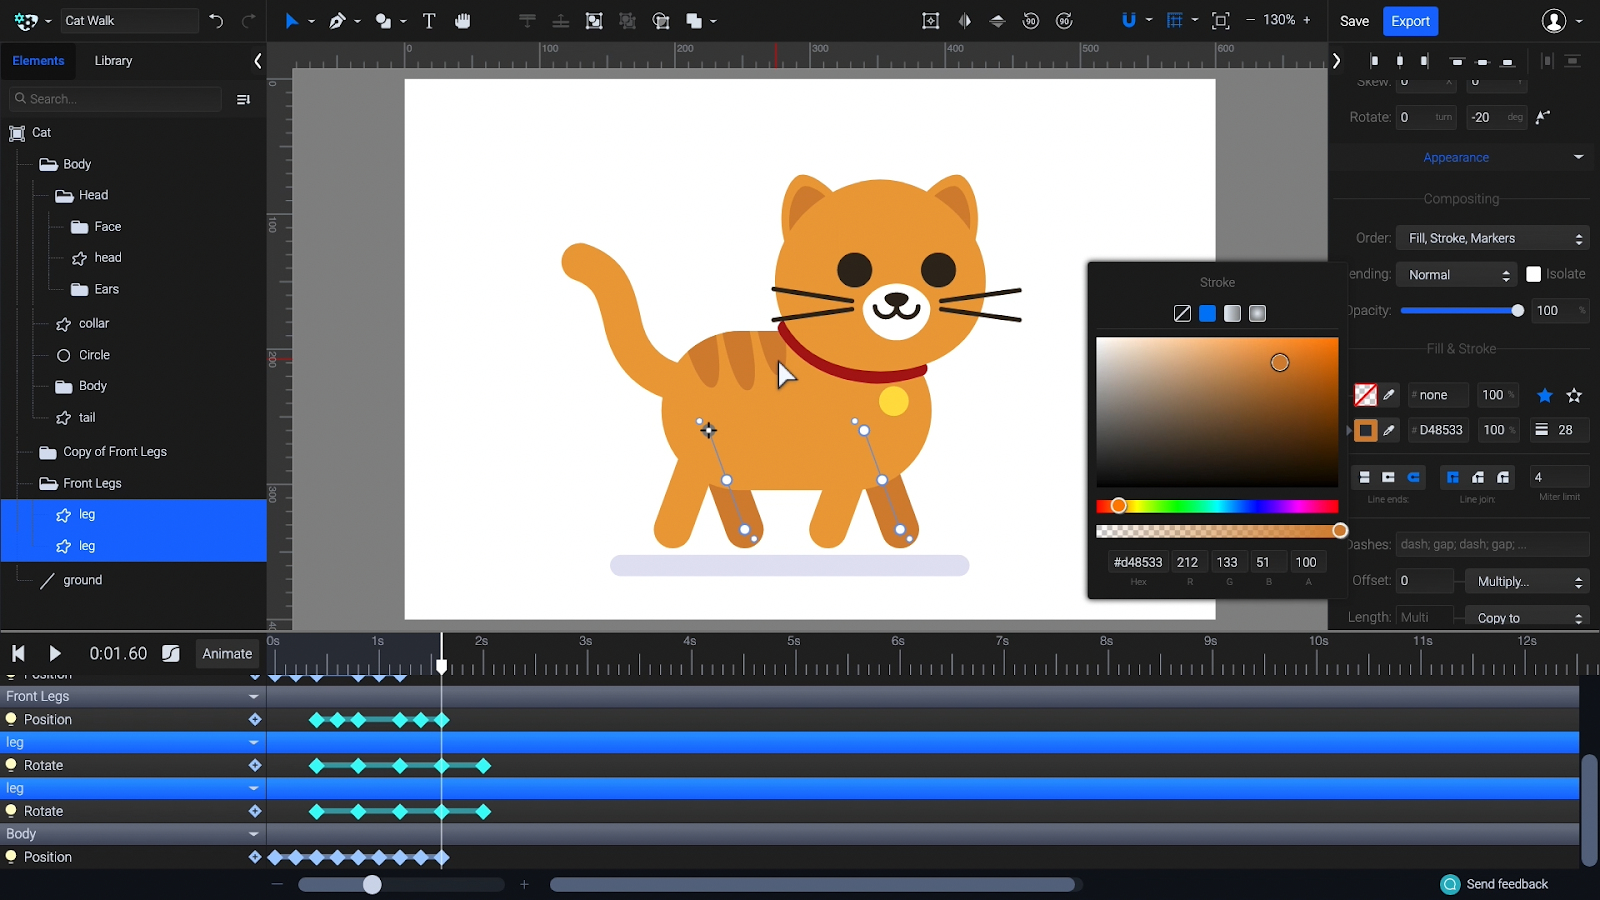Collapse the Appearance section
The width and height of the screenshot is (1600, 900).
pyautogui.click(x=1578, y=157)
